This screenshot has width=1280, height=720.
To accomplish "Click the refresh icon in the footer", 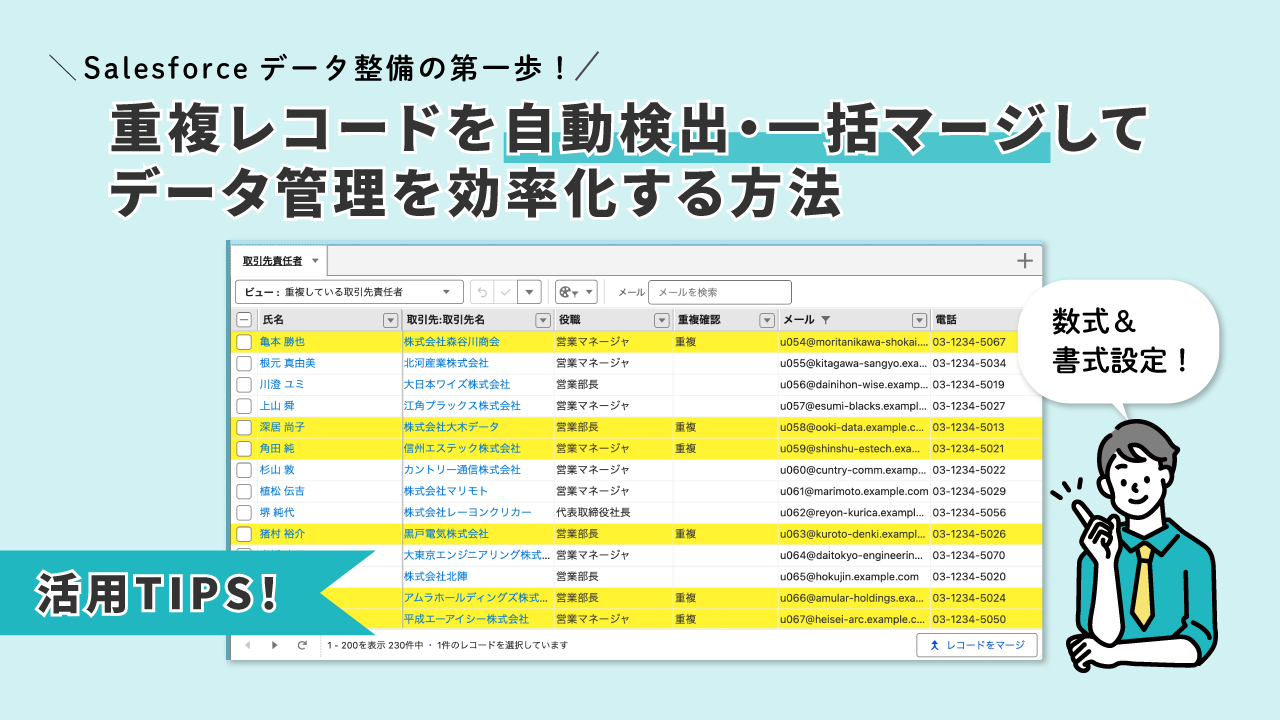I will [302, 645].
